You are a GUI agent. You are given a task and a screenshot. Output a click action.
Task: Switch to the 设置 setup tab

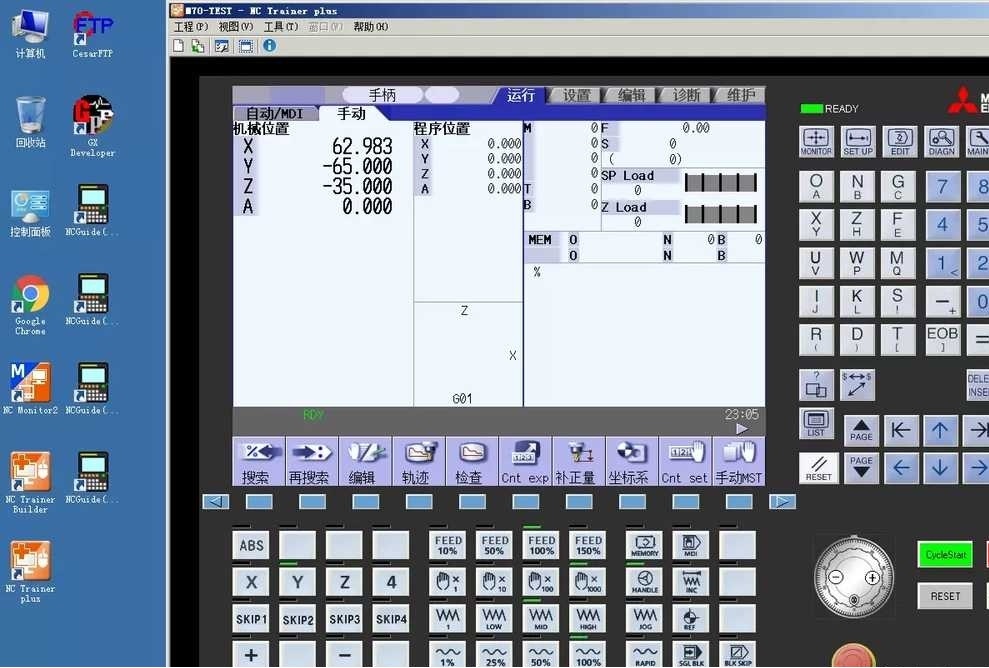(575, 95)
